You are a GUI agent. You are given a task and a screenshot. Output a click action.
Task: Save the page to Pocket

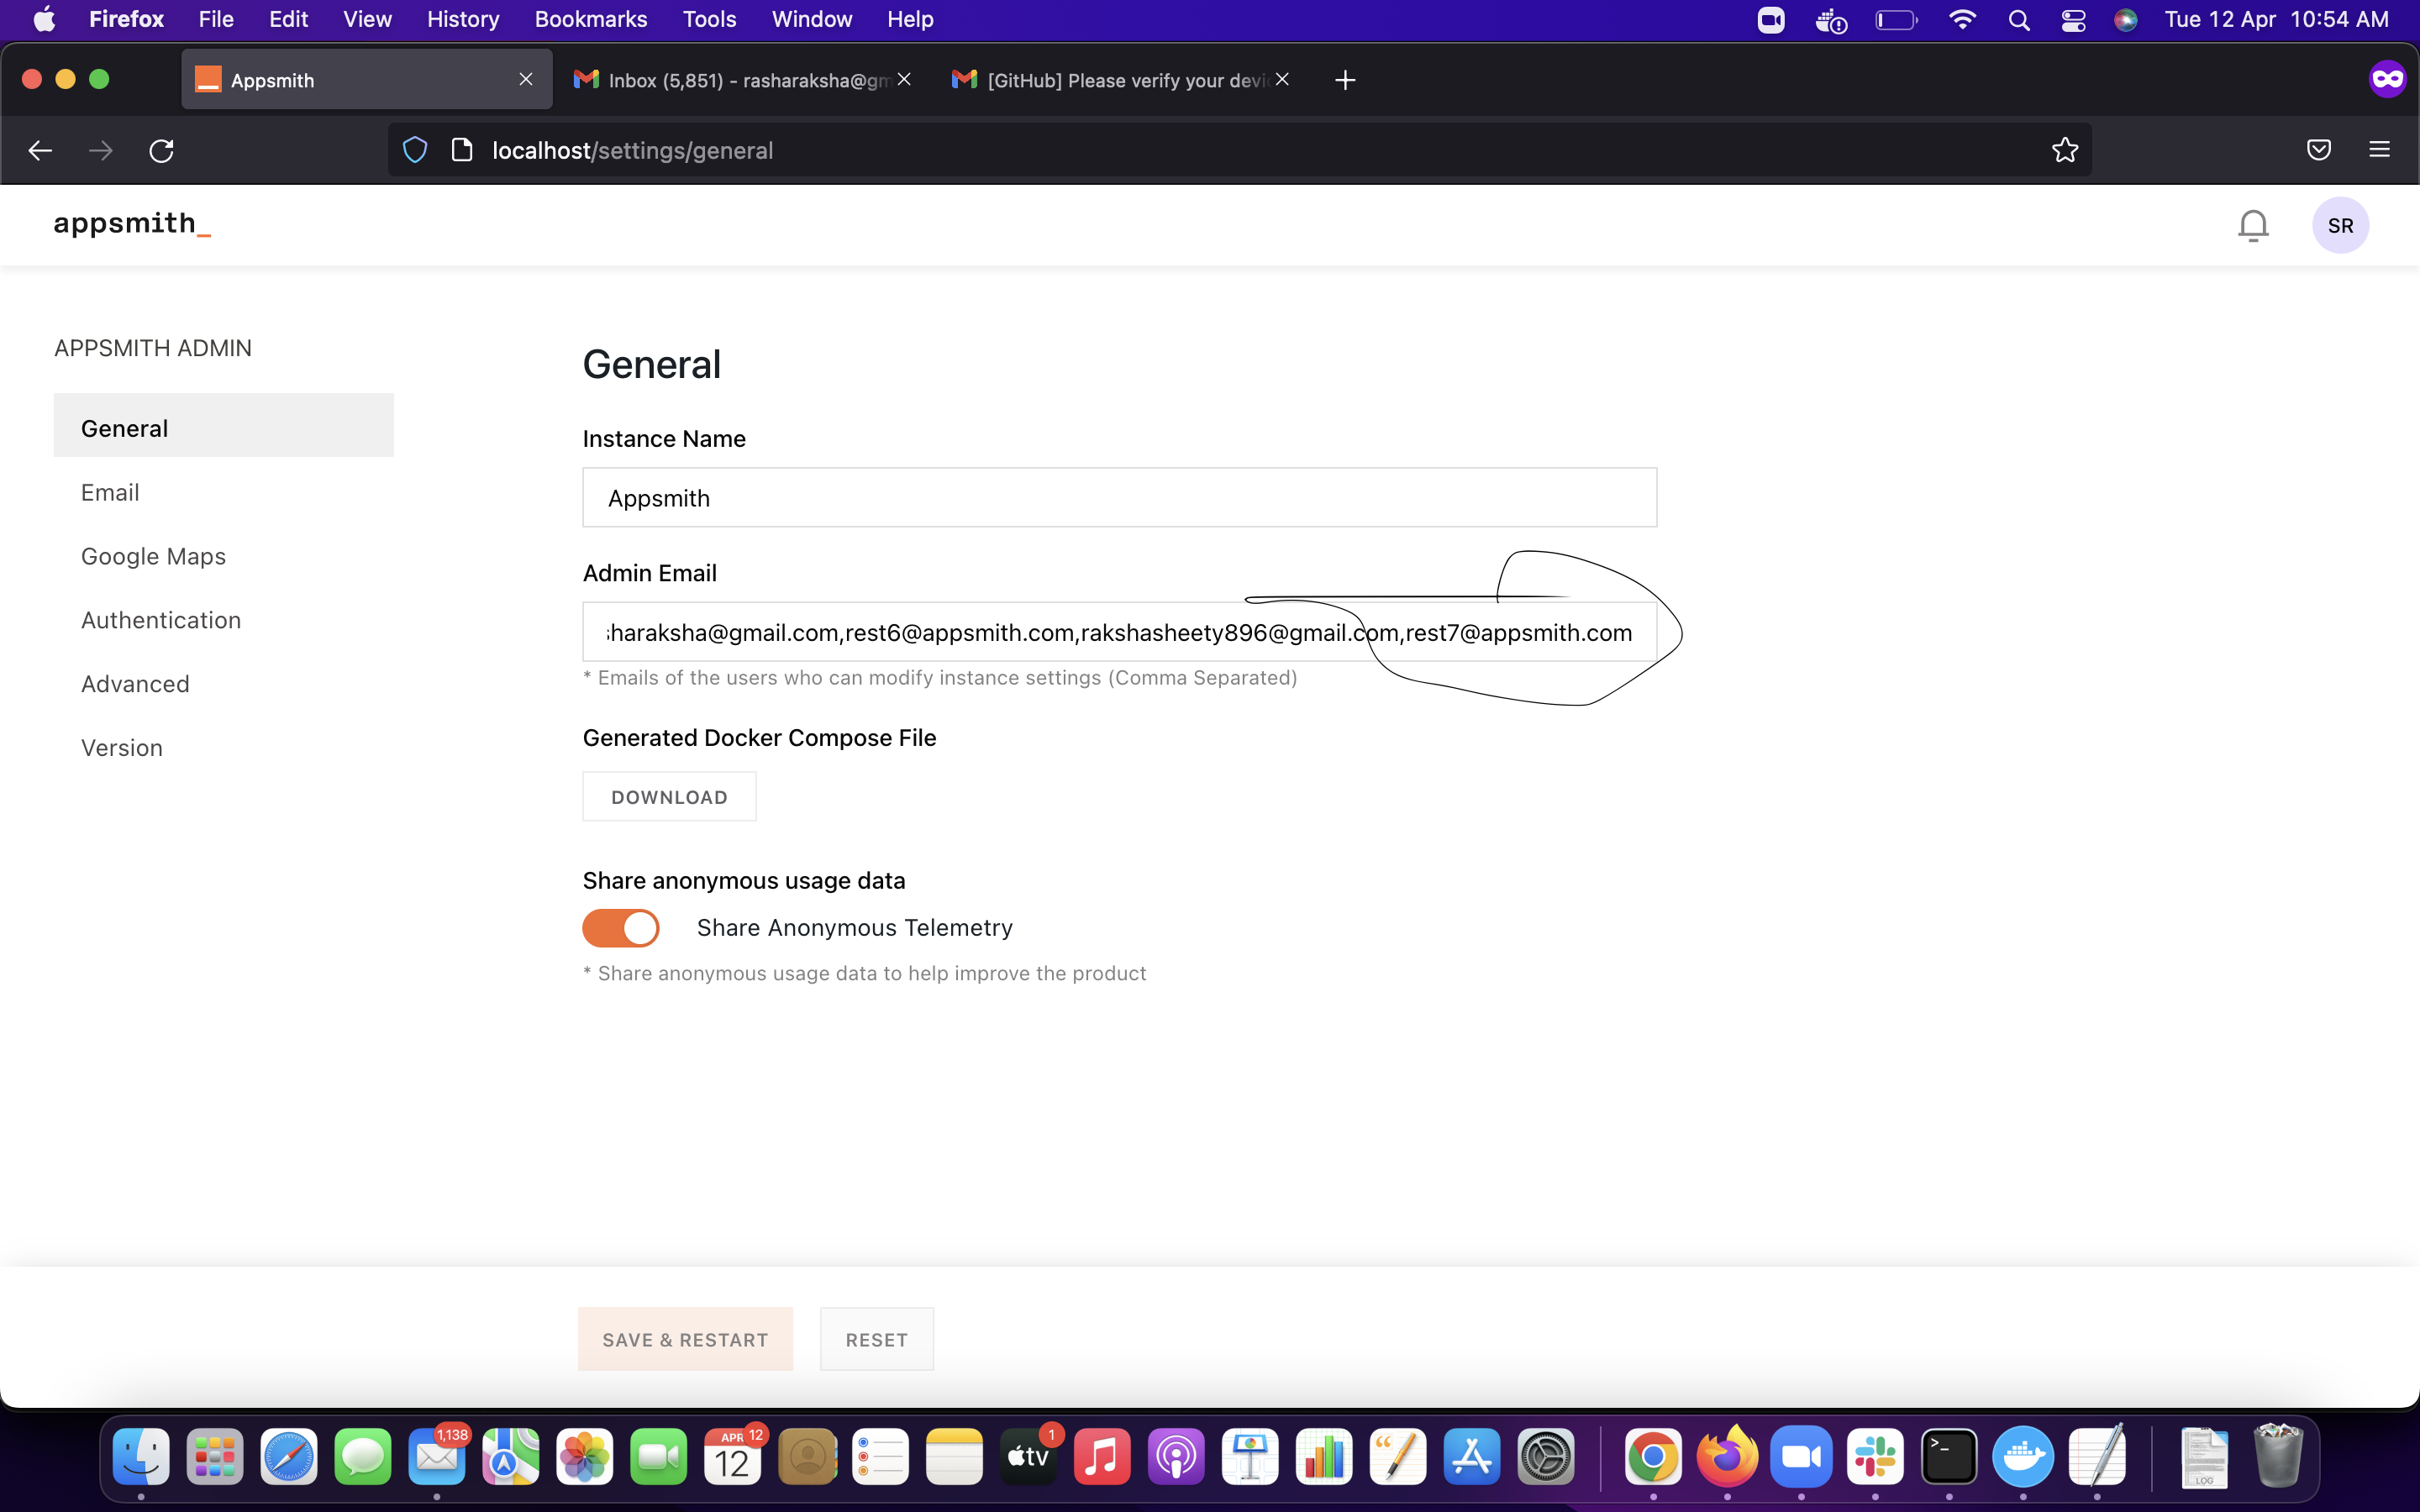[x=2317, y=150]
